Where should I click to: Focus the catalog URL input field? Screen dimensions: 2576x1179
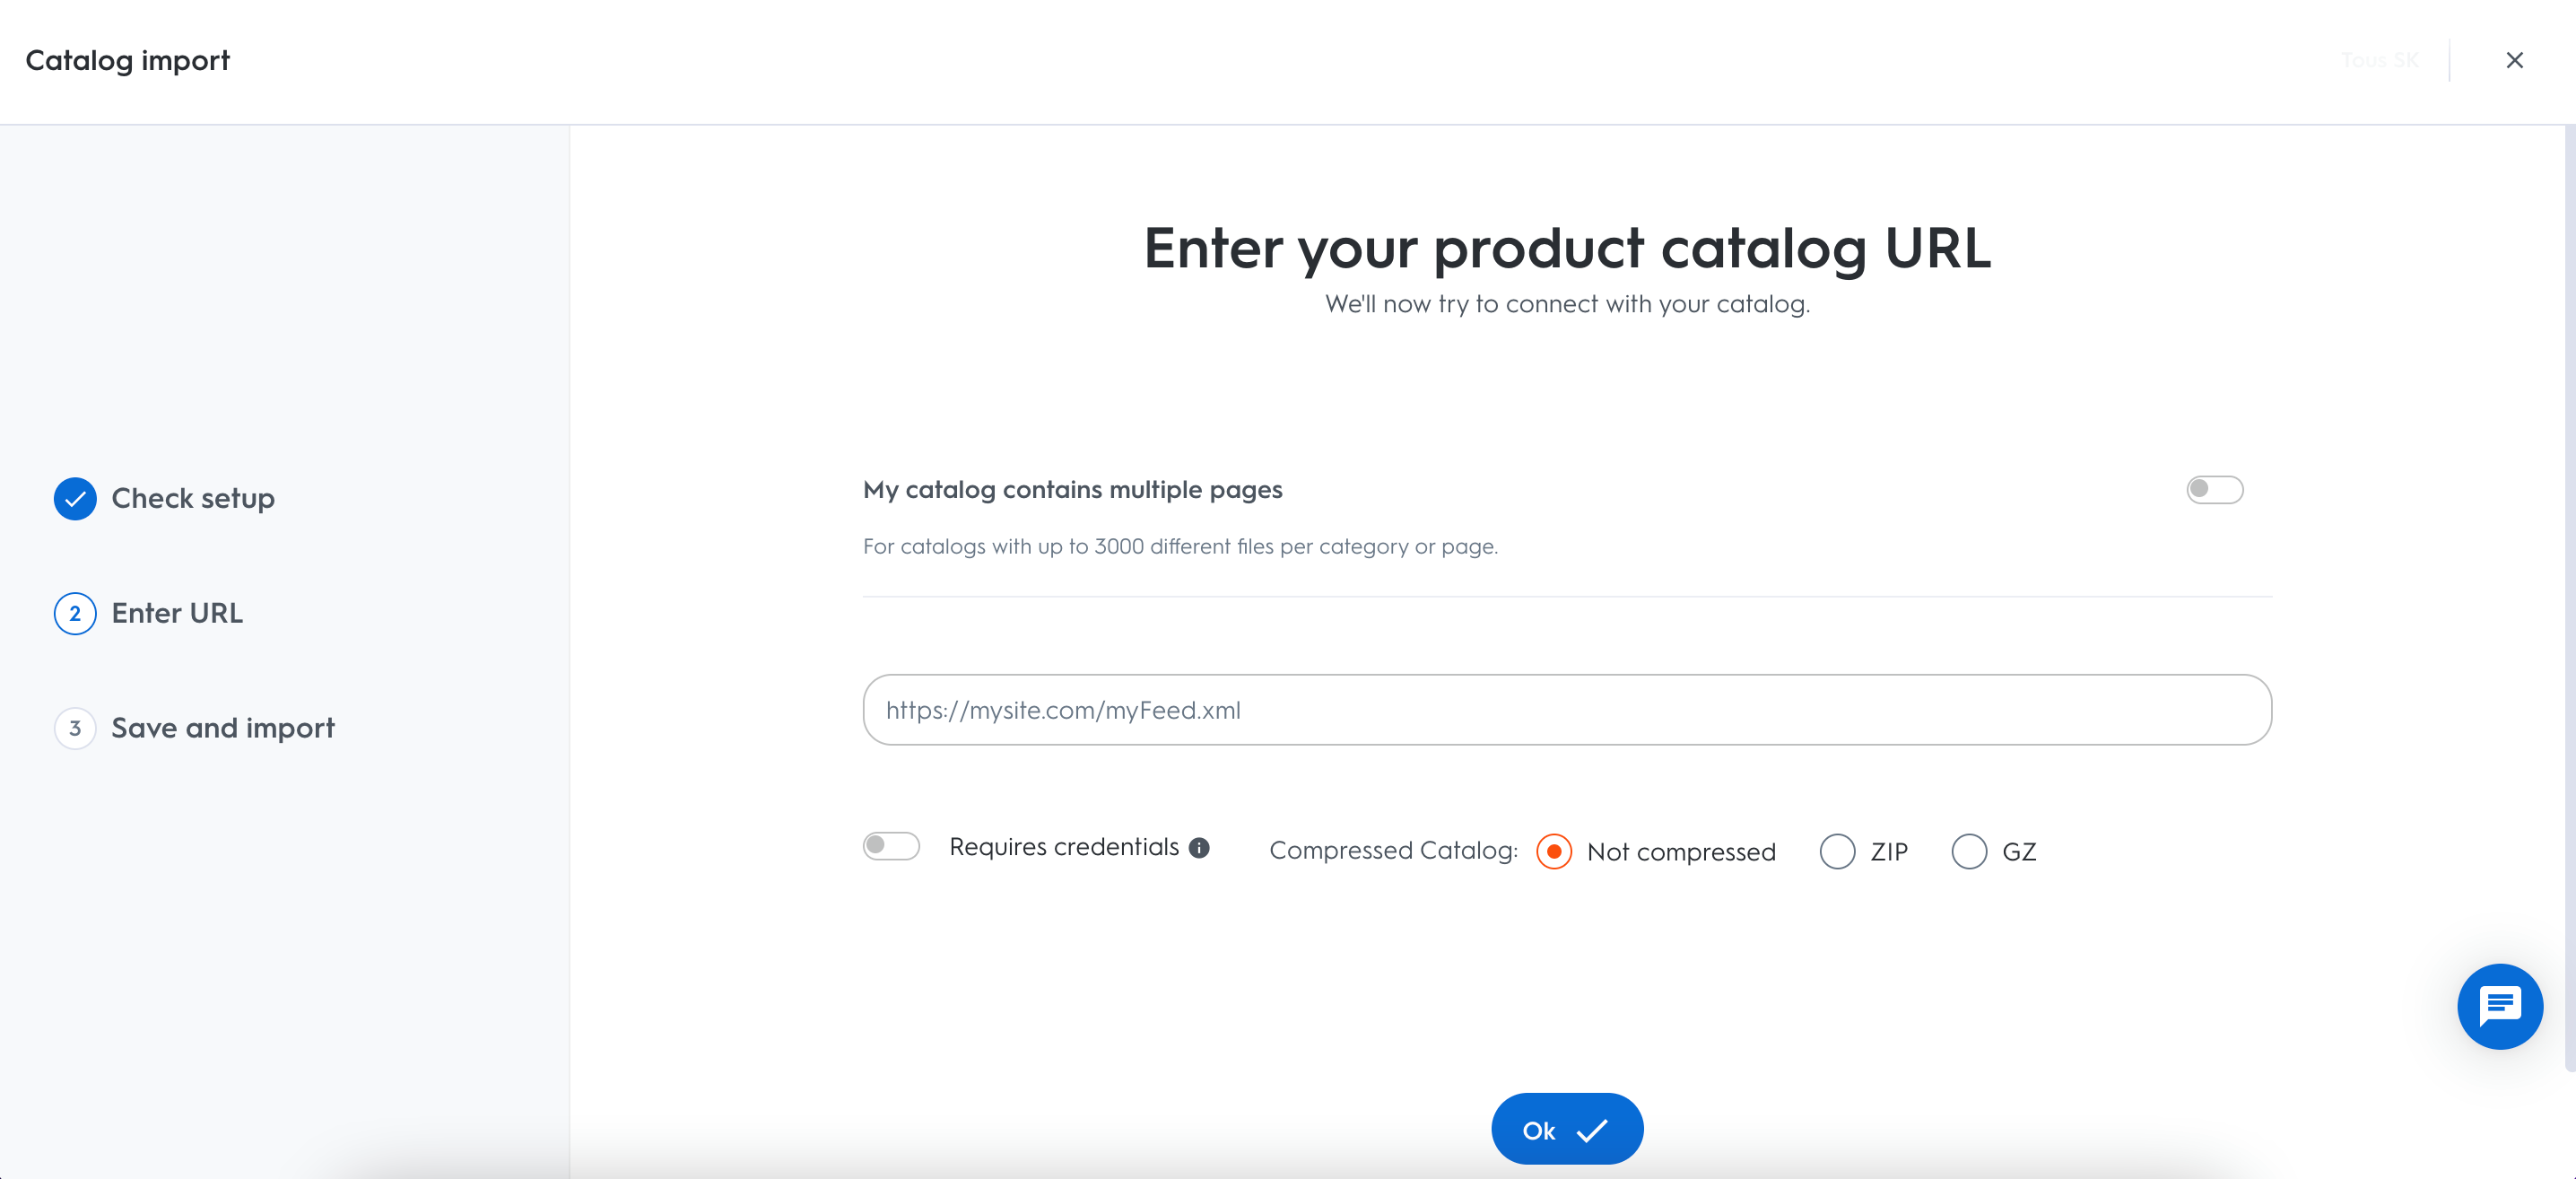point(1567,710)
